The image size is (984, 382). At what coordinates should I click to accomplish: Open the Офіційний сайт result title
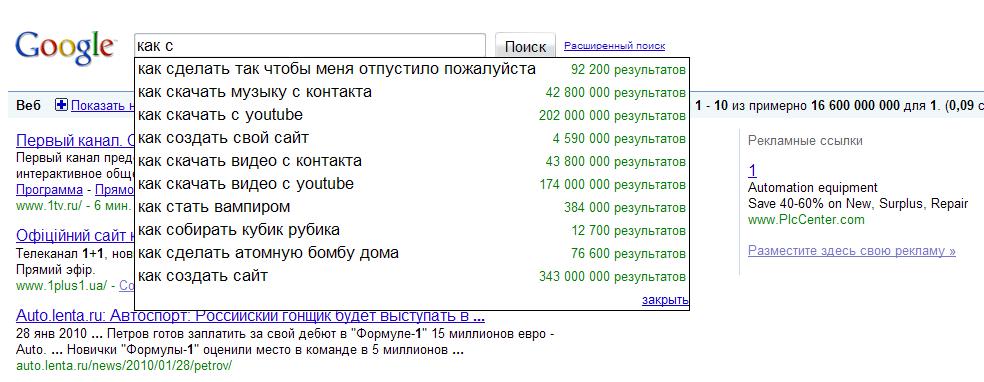point(75,236)
